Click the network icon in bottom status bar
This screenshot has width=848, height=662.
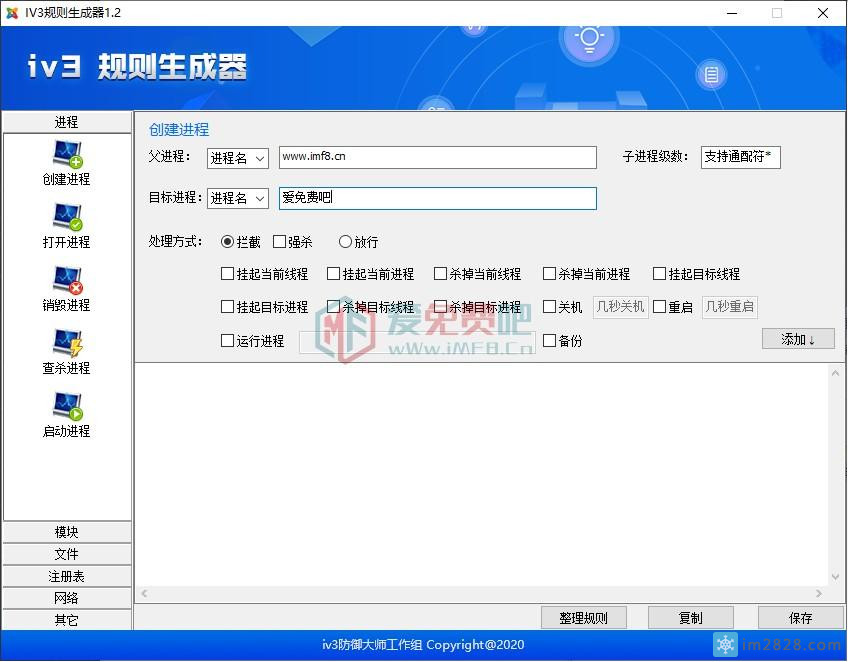[726, 645]
